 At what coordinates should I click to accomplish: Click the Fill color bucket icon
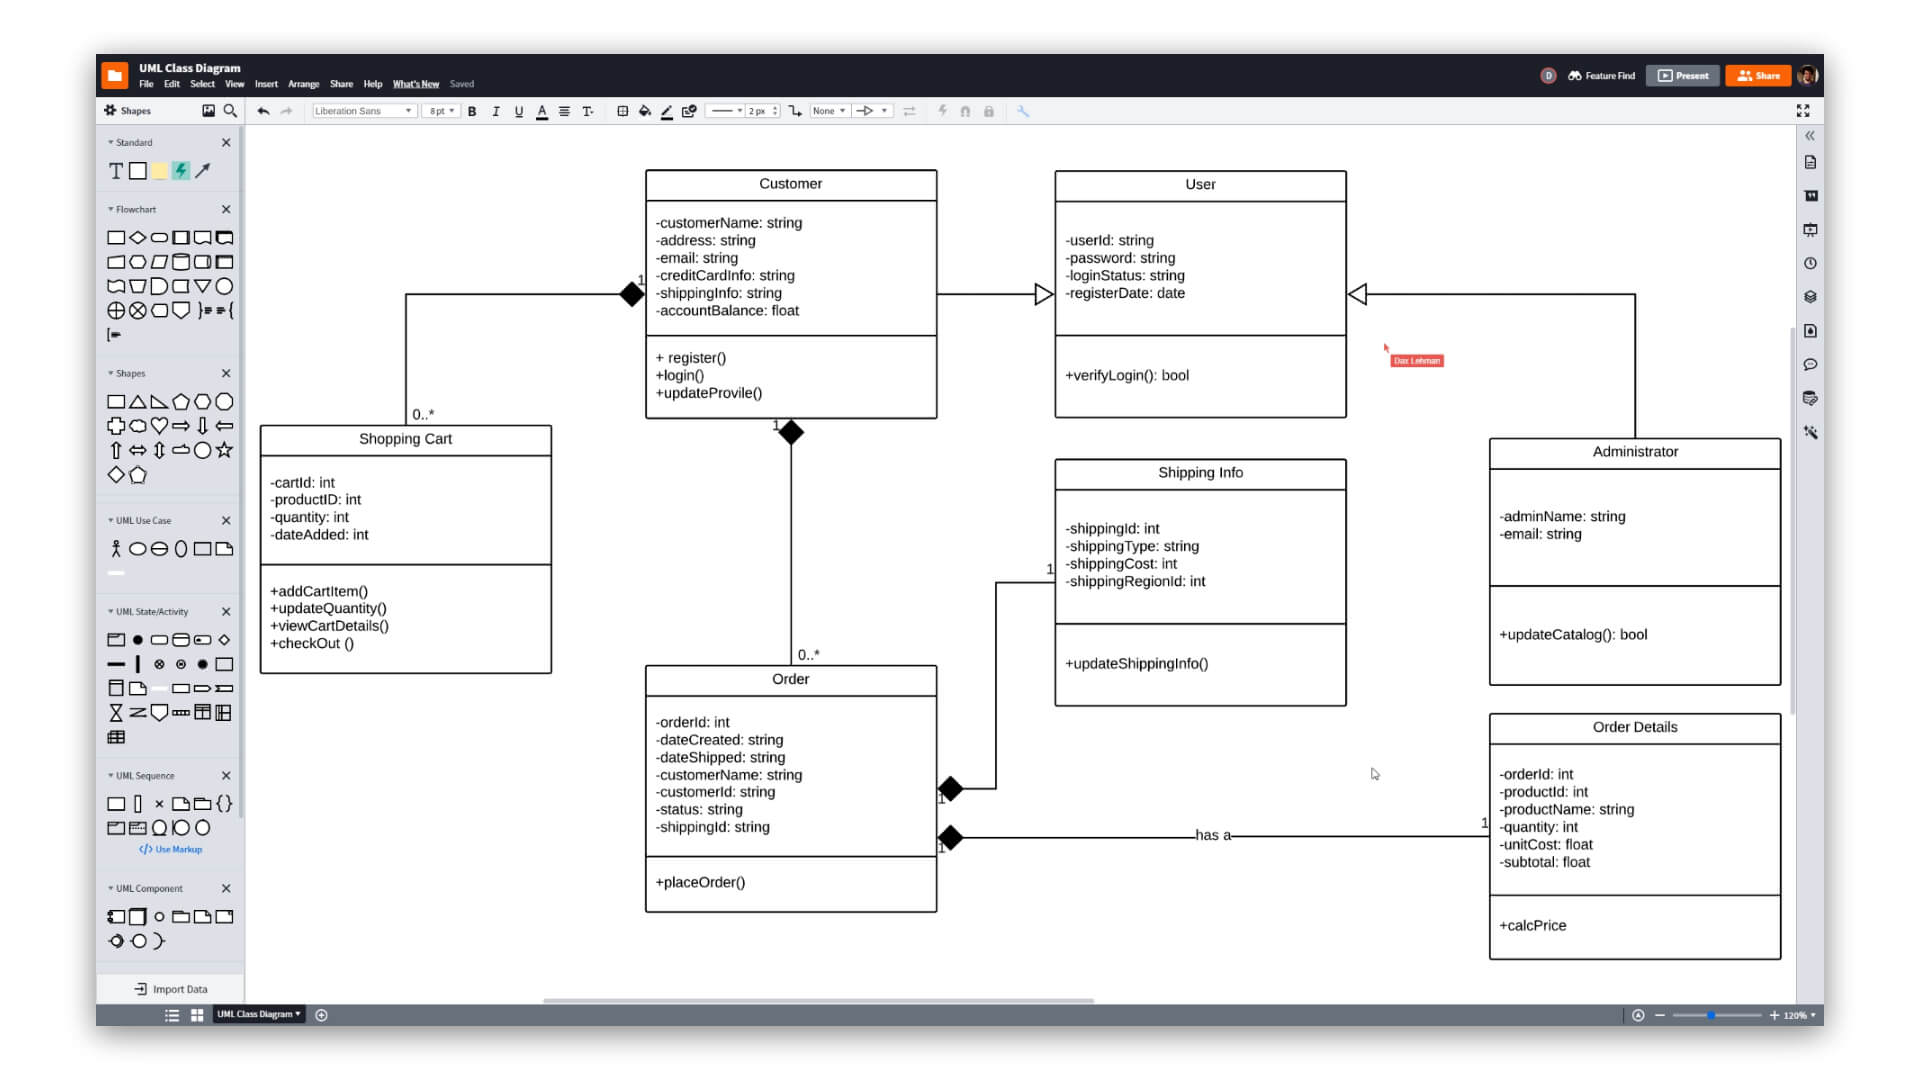645,111
